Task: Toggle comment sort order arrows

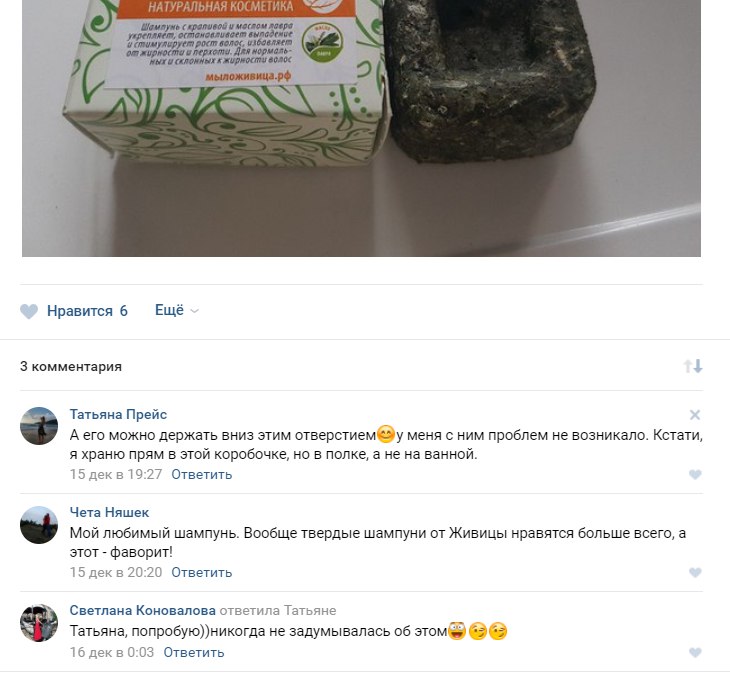Action: 693,366
